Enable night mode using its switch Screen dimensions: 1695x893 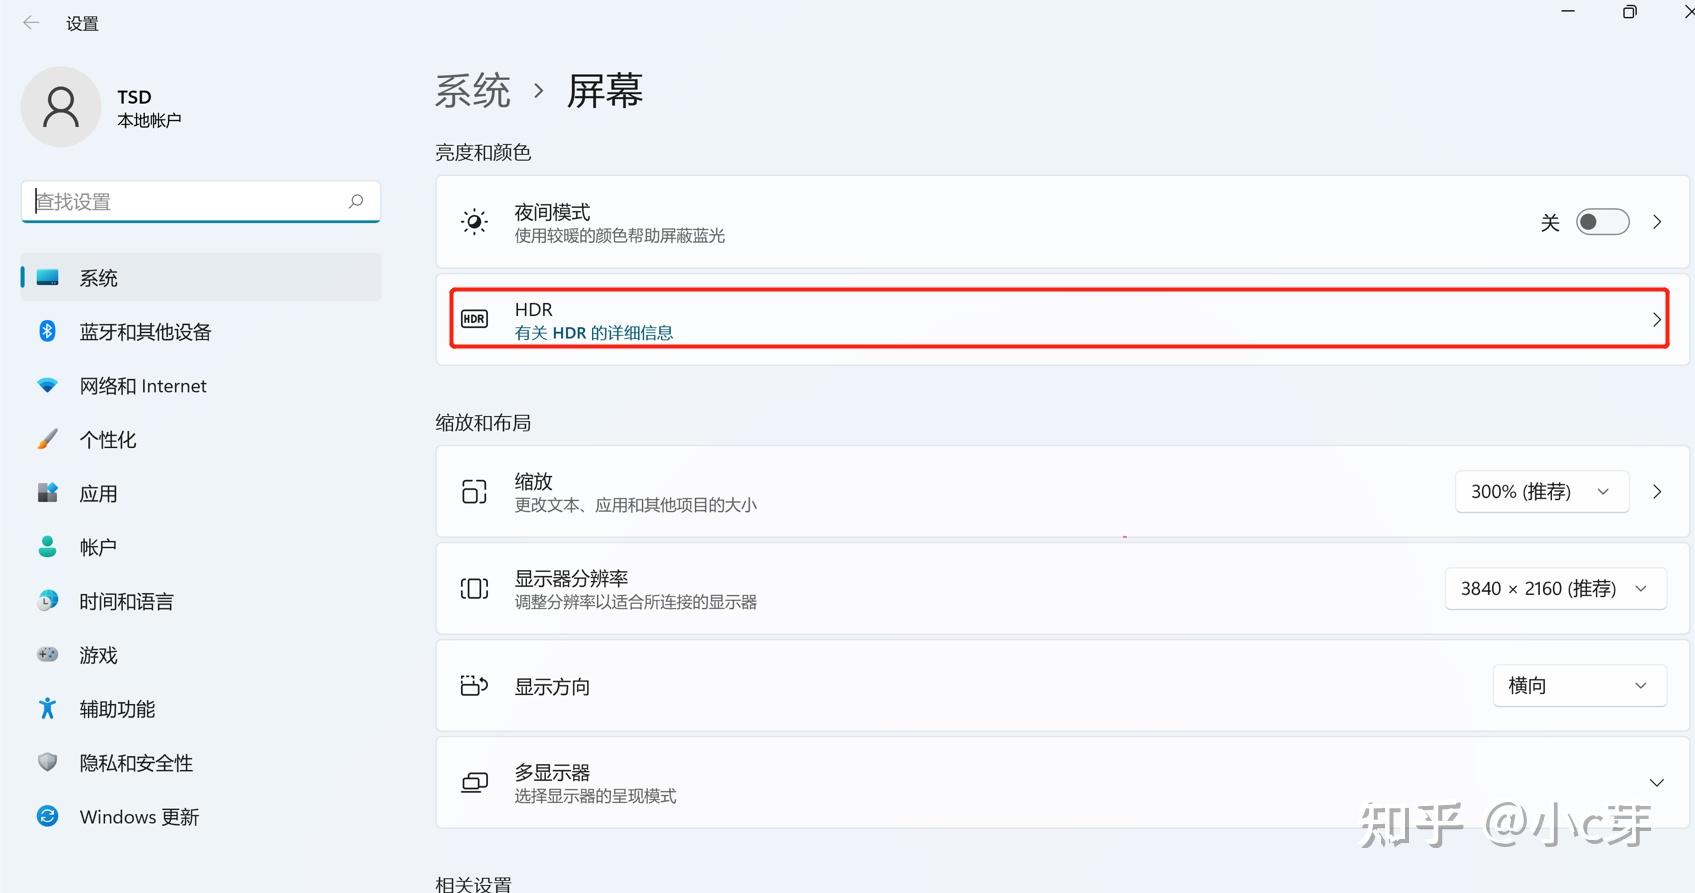click(x=1602, y=221)
